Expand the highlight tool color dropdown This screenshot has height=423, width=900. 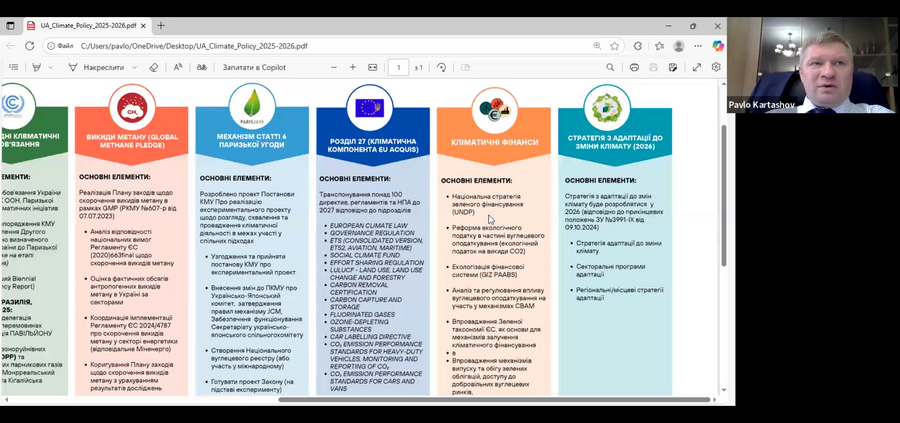pos(51,67)
